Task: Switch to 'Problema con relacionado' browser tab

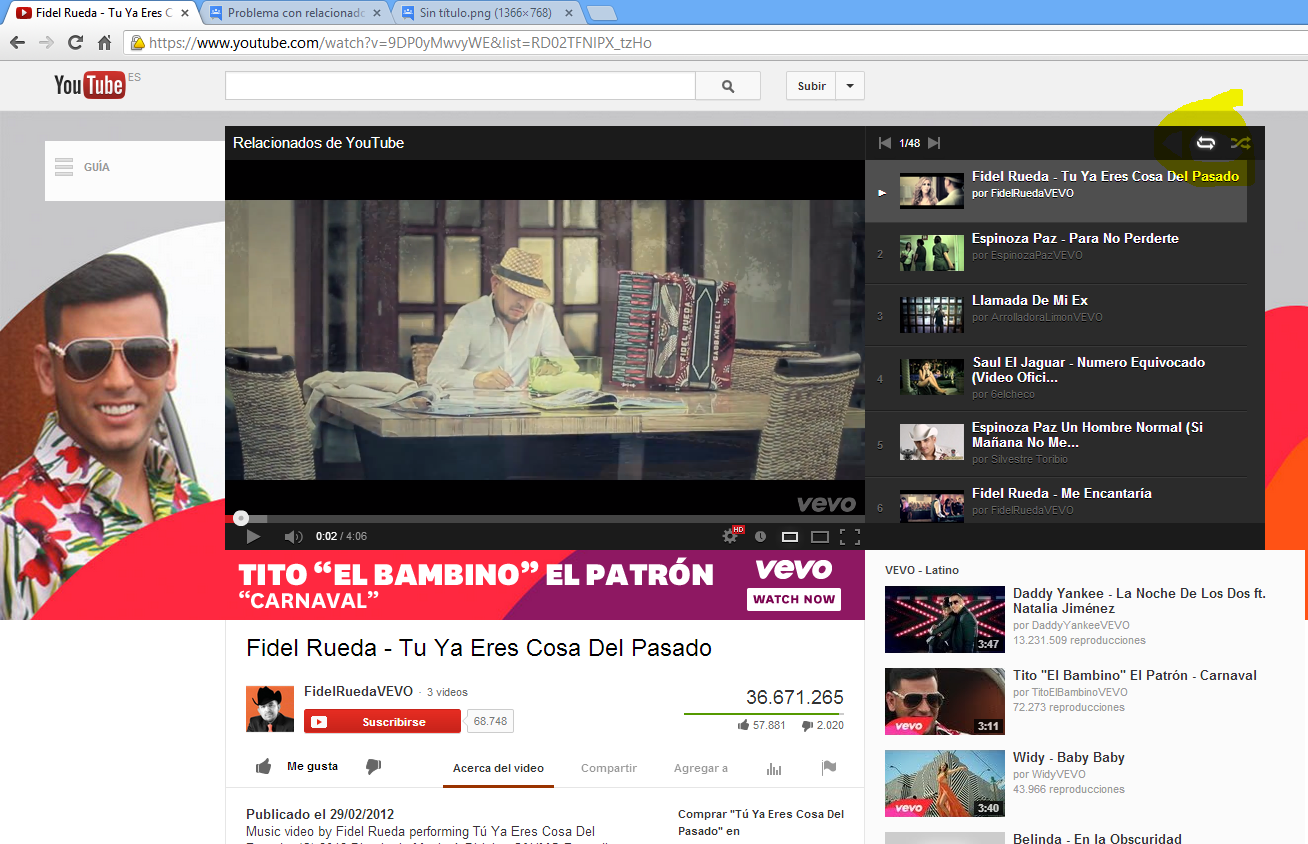Action: [x=295, y=13]
